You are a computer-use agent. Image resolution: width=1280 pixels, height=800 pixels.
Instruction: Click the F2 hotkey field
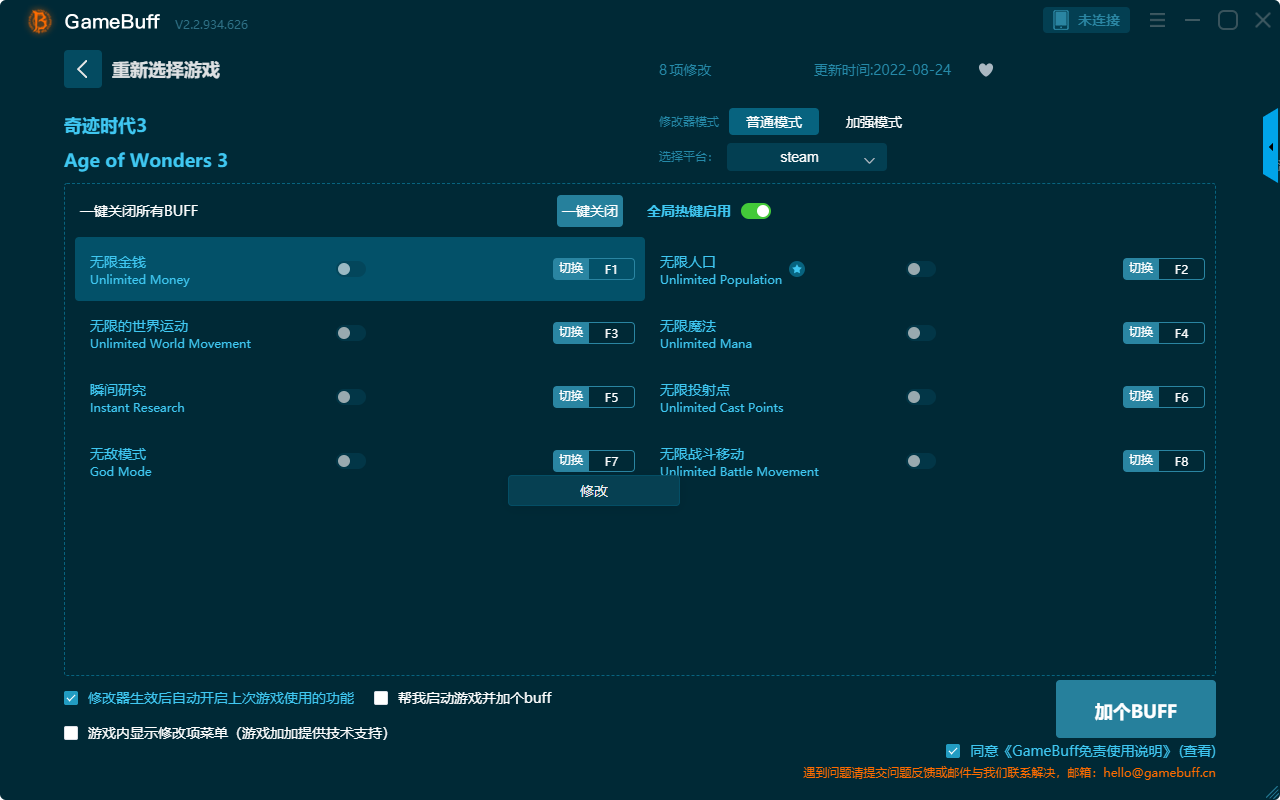point(1181,269)
